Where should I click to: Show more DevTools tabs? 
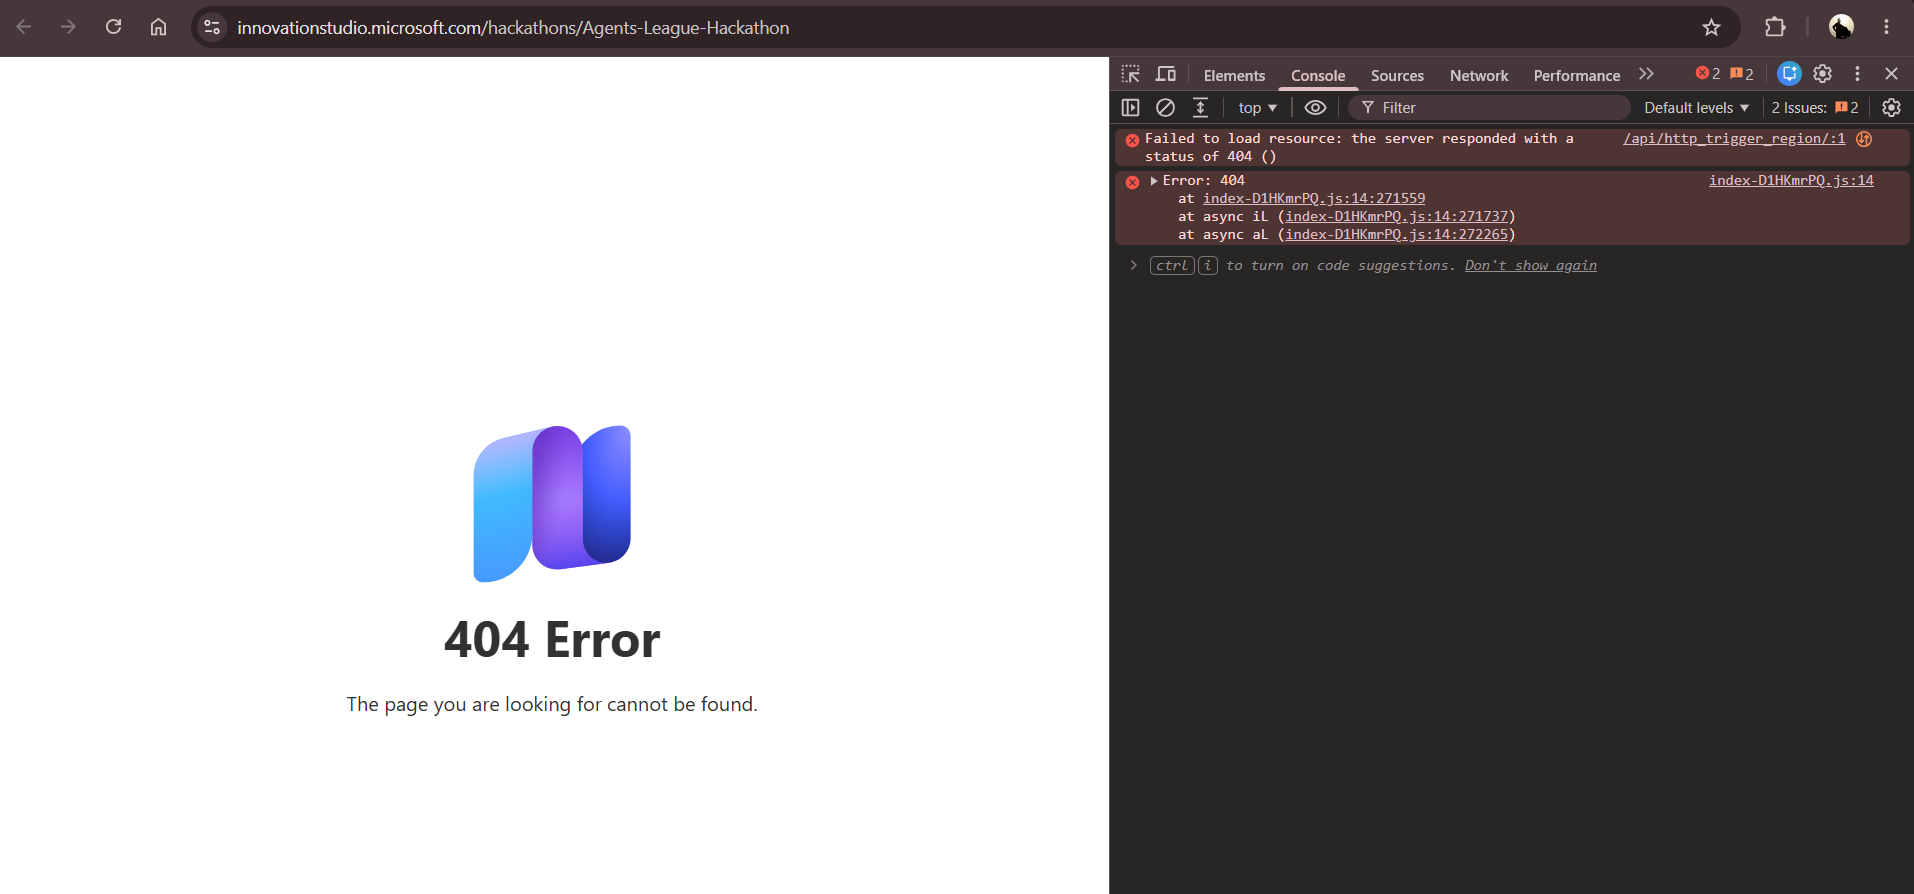click(x=1646, y=74)
